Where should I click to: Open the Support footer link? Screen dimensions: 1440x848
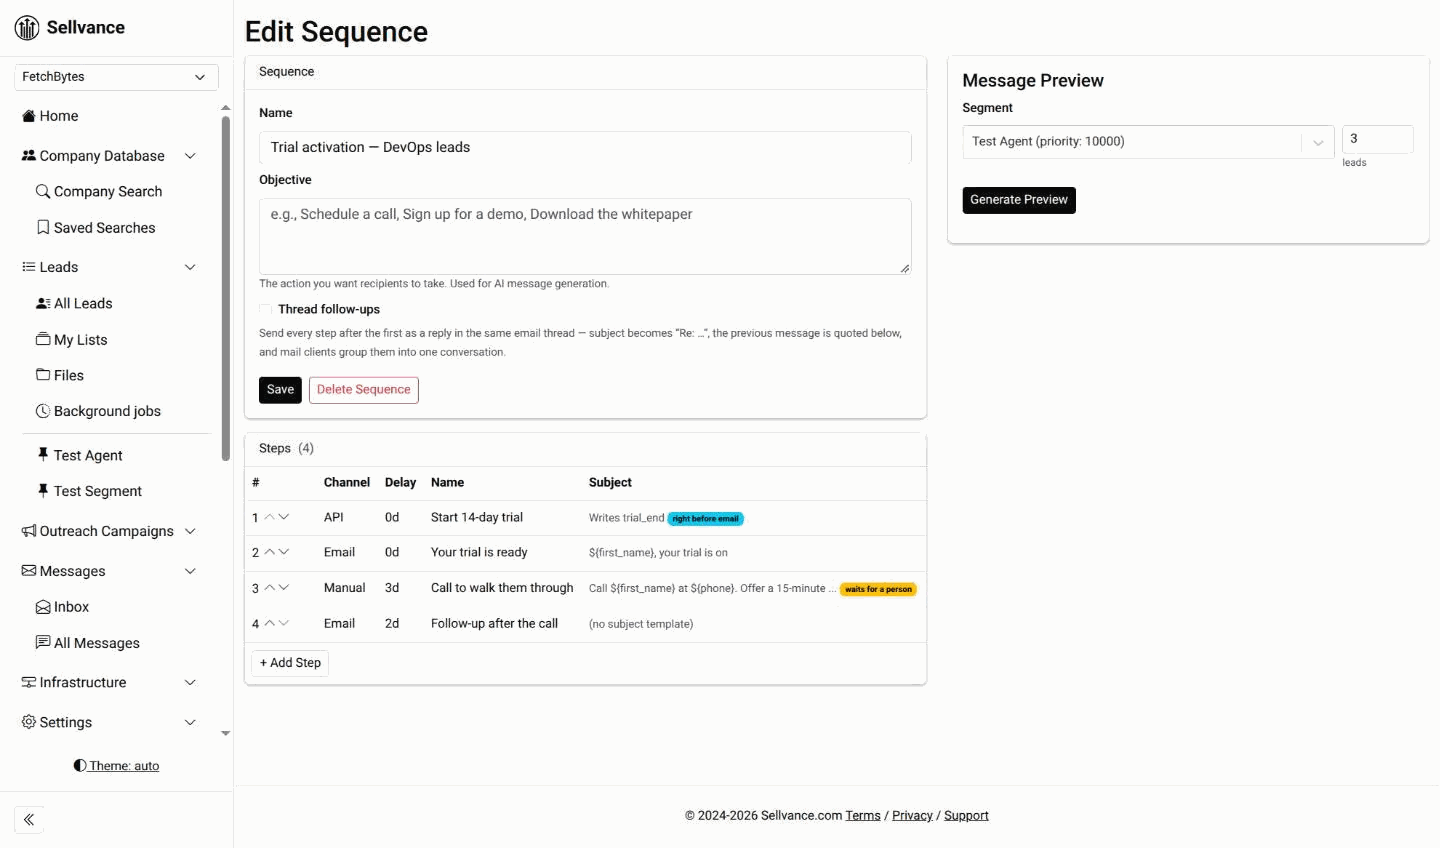[966, 816]
